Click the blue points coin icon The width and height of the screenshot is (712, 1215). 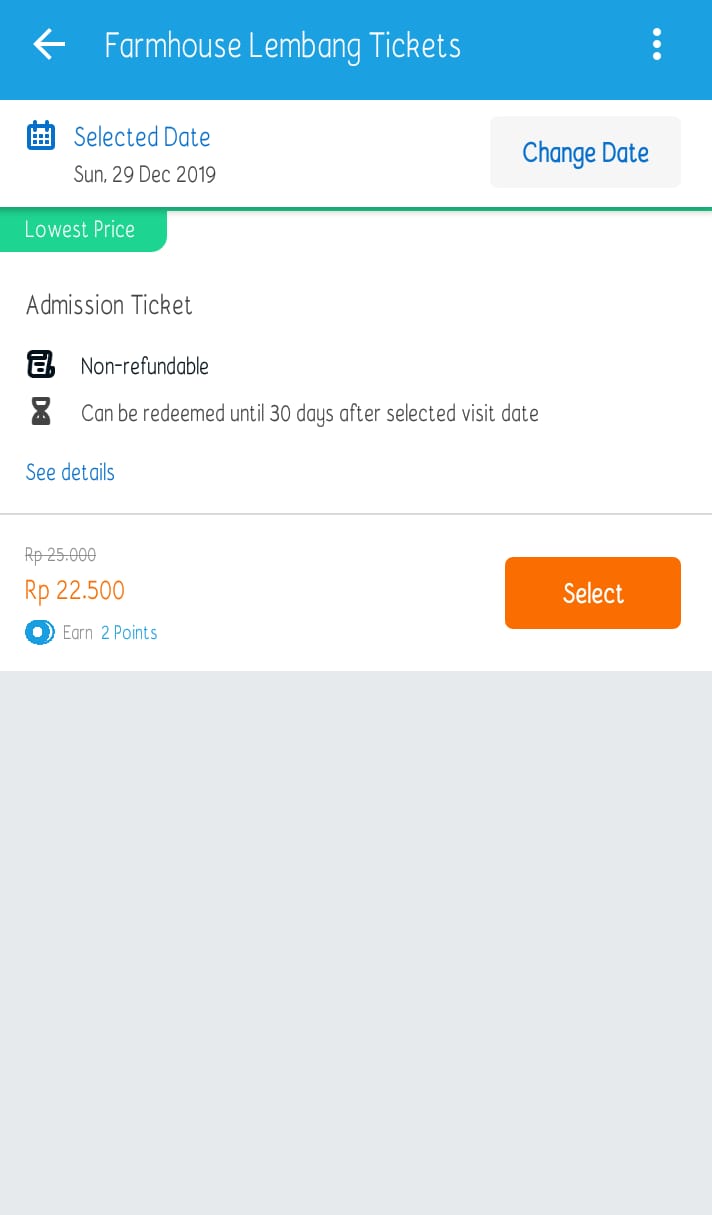40,632
